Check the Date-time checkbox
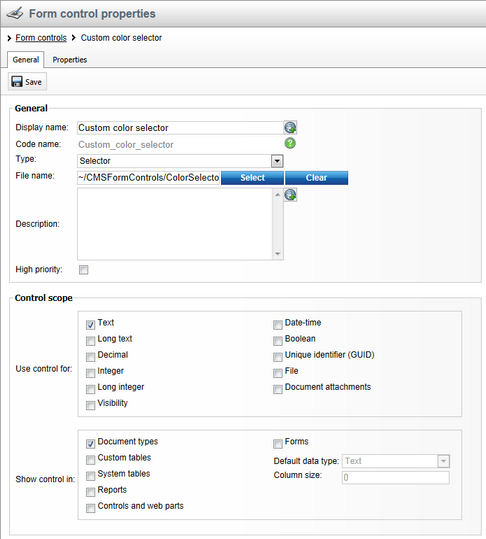 click(278, 324)
